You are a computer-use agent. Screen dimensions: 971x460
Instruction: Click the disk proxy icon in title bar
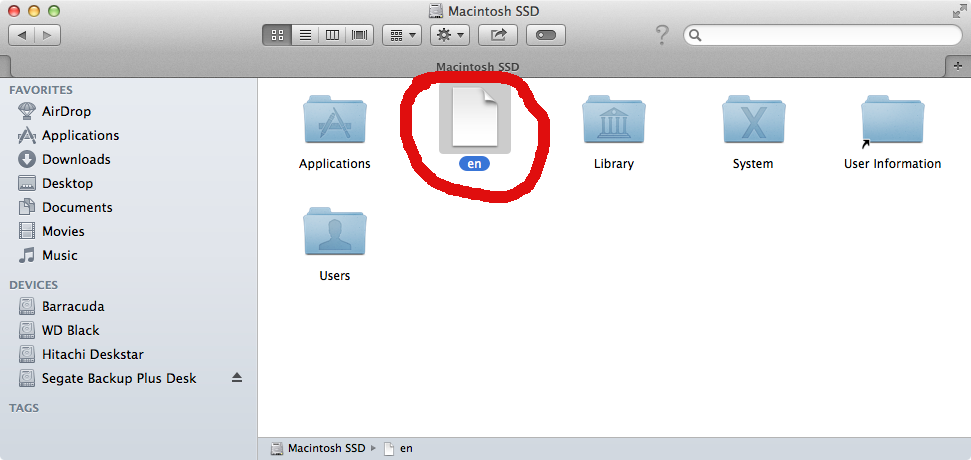click(436, 11)
